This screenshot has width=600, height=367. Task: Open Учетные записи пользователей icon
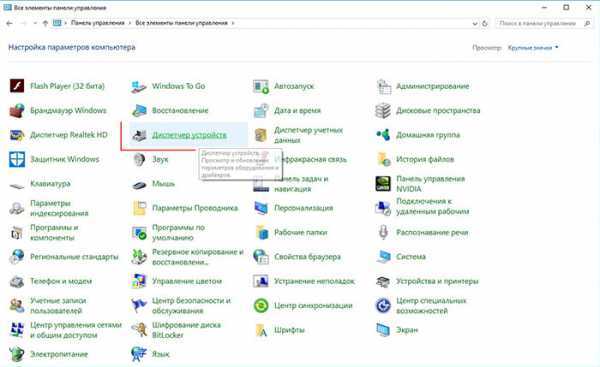[x=17, y=306]
